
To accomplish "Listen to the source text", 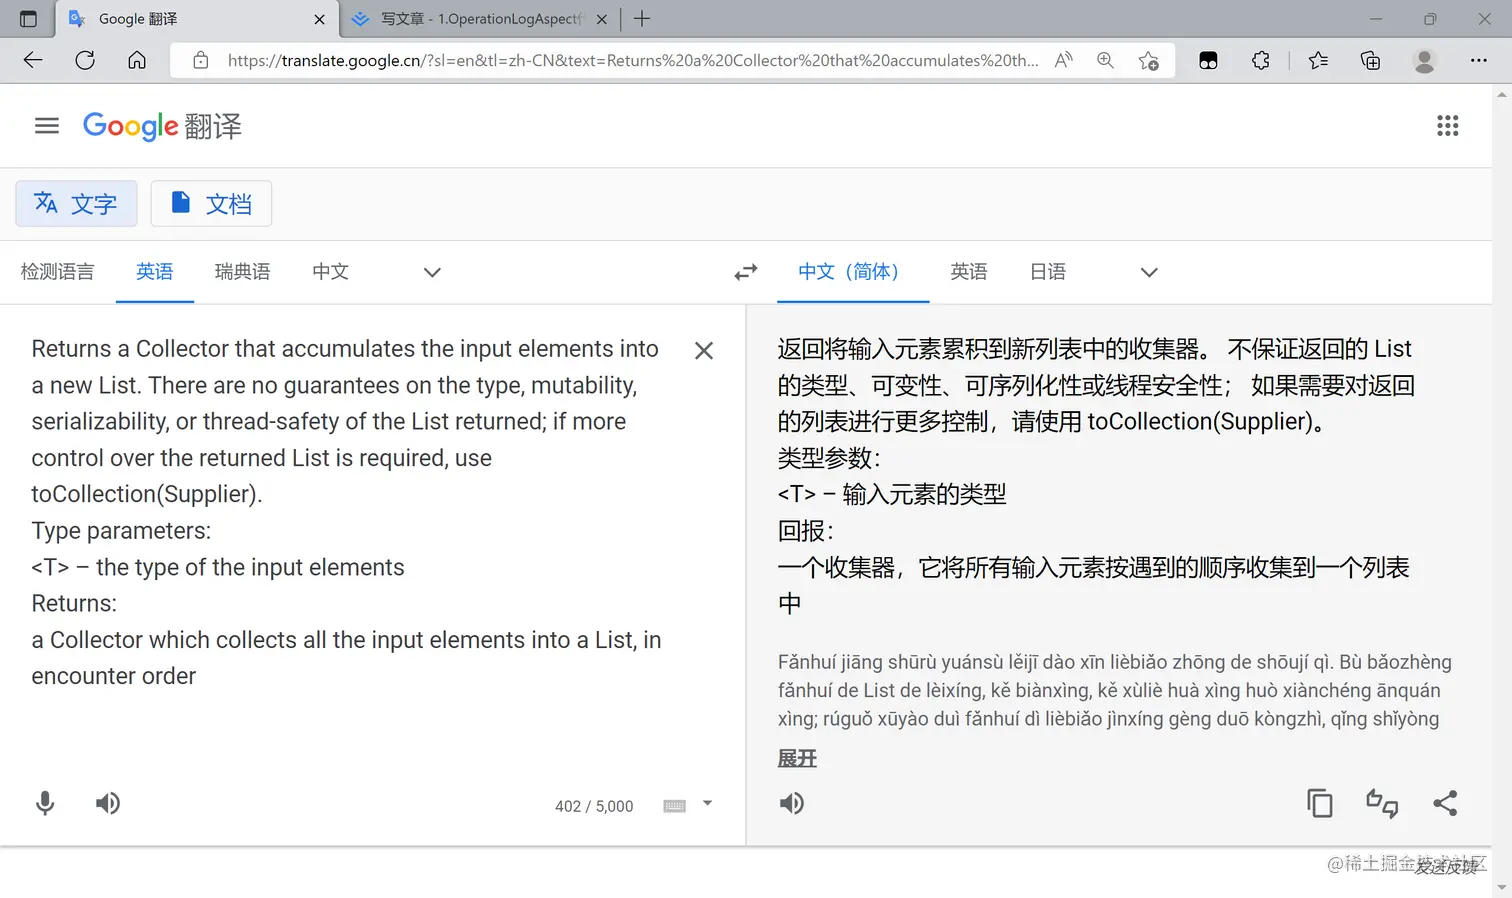I will [x=108, y=803].
